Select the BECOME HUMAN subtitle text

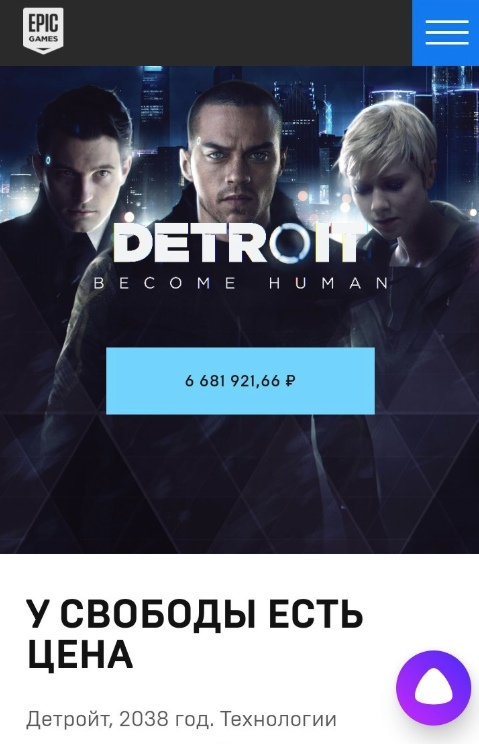click(x=240, y=283)
